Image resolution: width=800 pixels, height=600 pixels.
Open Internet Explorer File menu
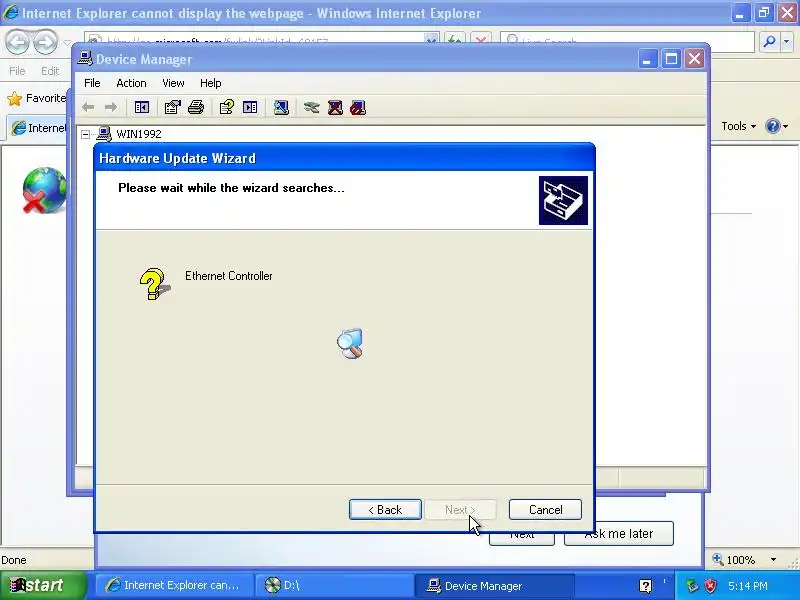pos(17,71)
